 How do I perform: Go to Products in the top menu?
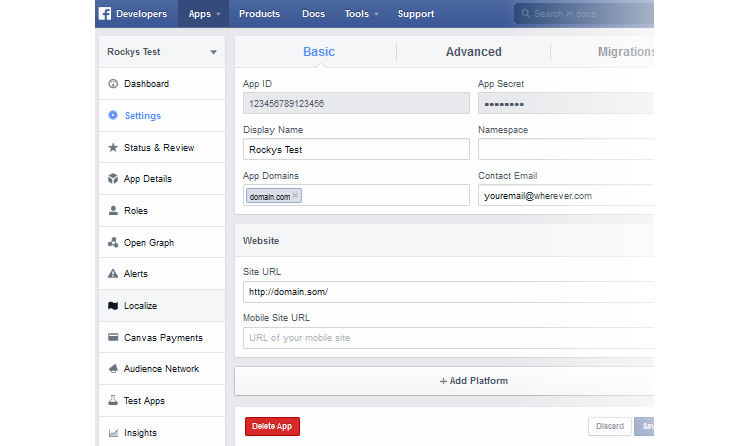[259, 14]
